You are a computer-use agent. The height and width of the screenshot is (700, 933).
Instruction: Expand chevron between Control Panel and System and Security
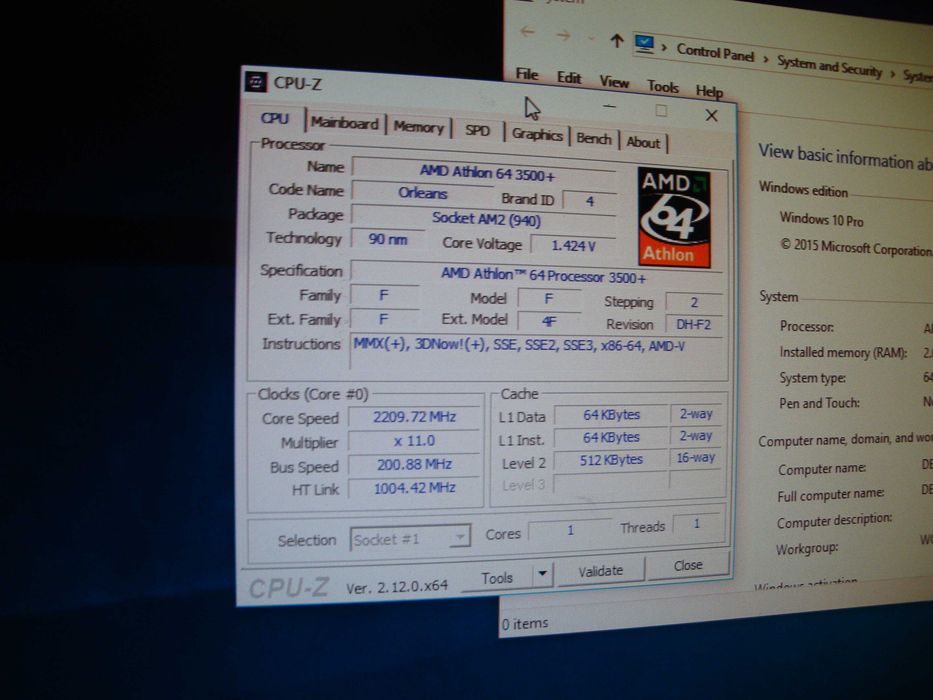[x=766, y=60]
